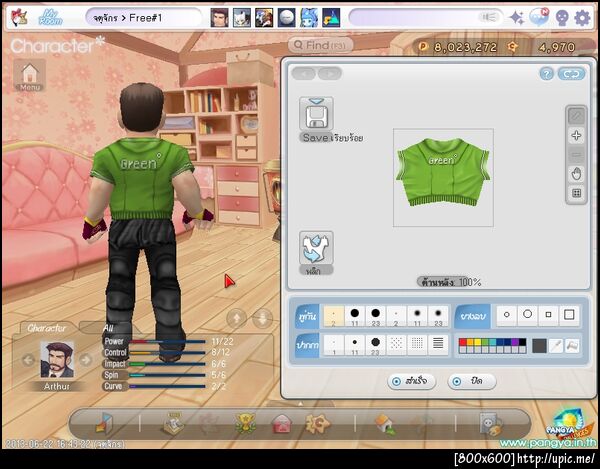The height and width of the screenshot is (469, 600).
Task: Open the gear settings icon
Action: [x=582, y=18]
